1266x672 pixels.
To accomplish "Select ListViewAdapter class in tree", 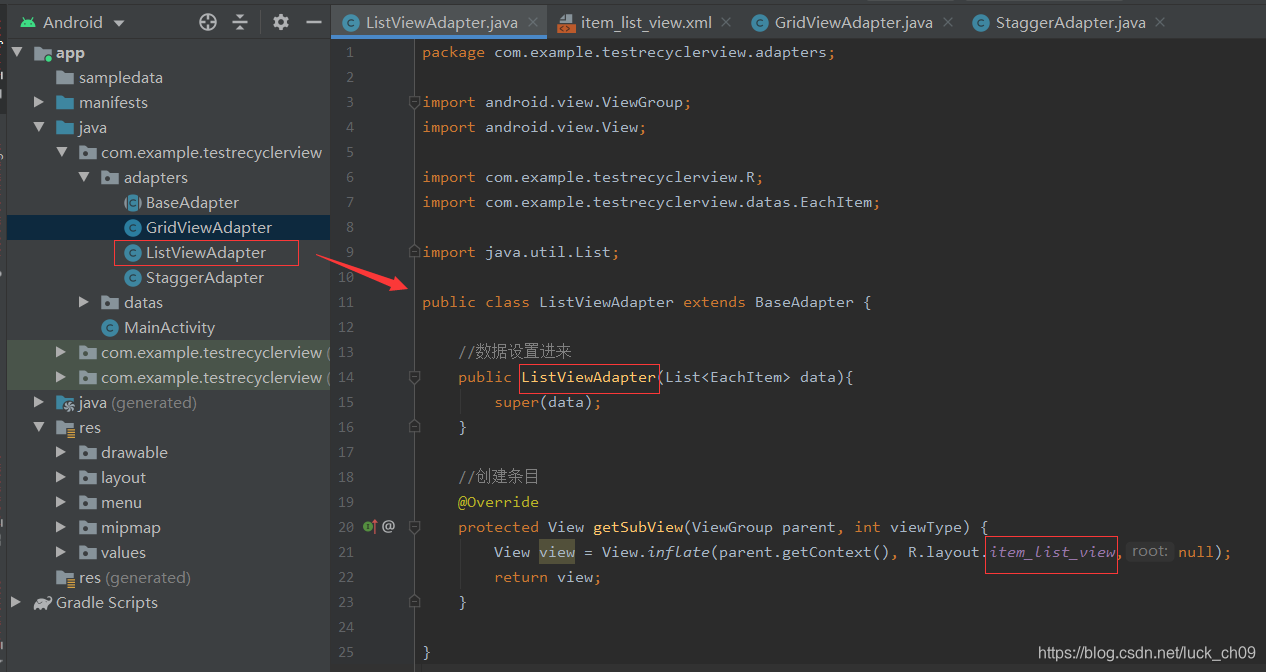I will [x=206, y=252].
